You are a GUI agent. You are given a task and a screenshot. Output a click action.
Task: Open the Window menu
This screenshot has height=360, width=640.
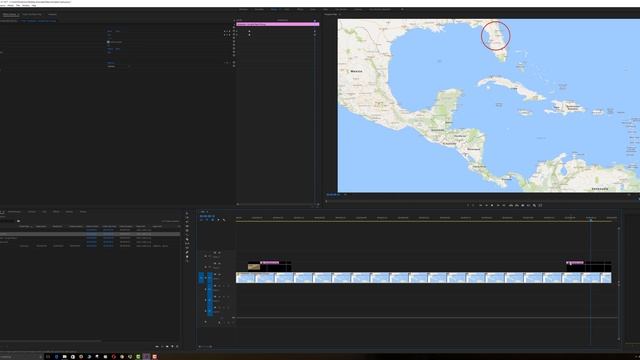click(x=26, y=5)
